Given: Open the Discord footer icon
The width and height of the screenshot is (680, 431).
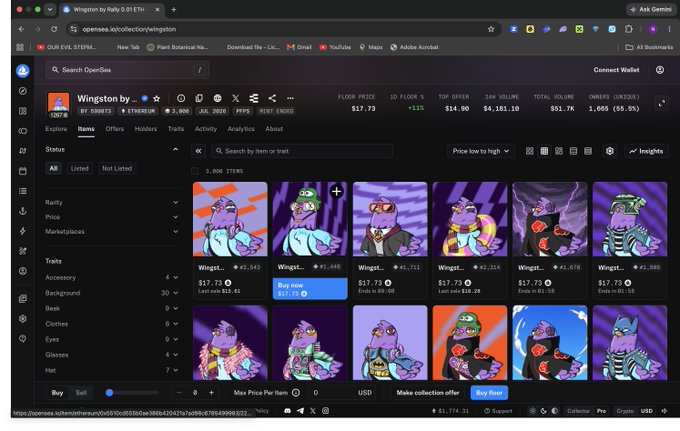Looking at the screenshot, I should [287, 411].
